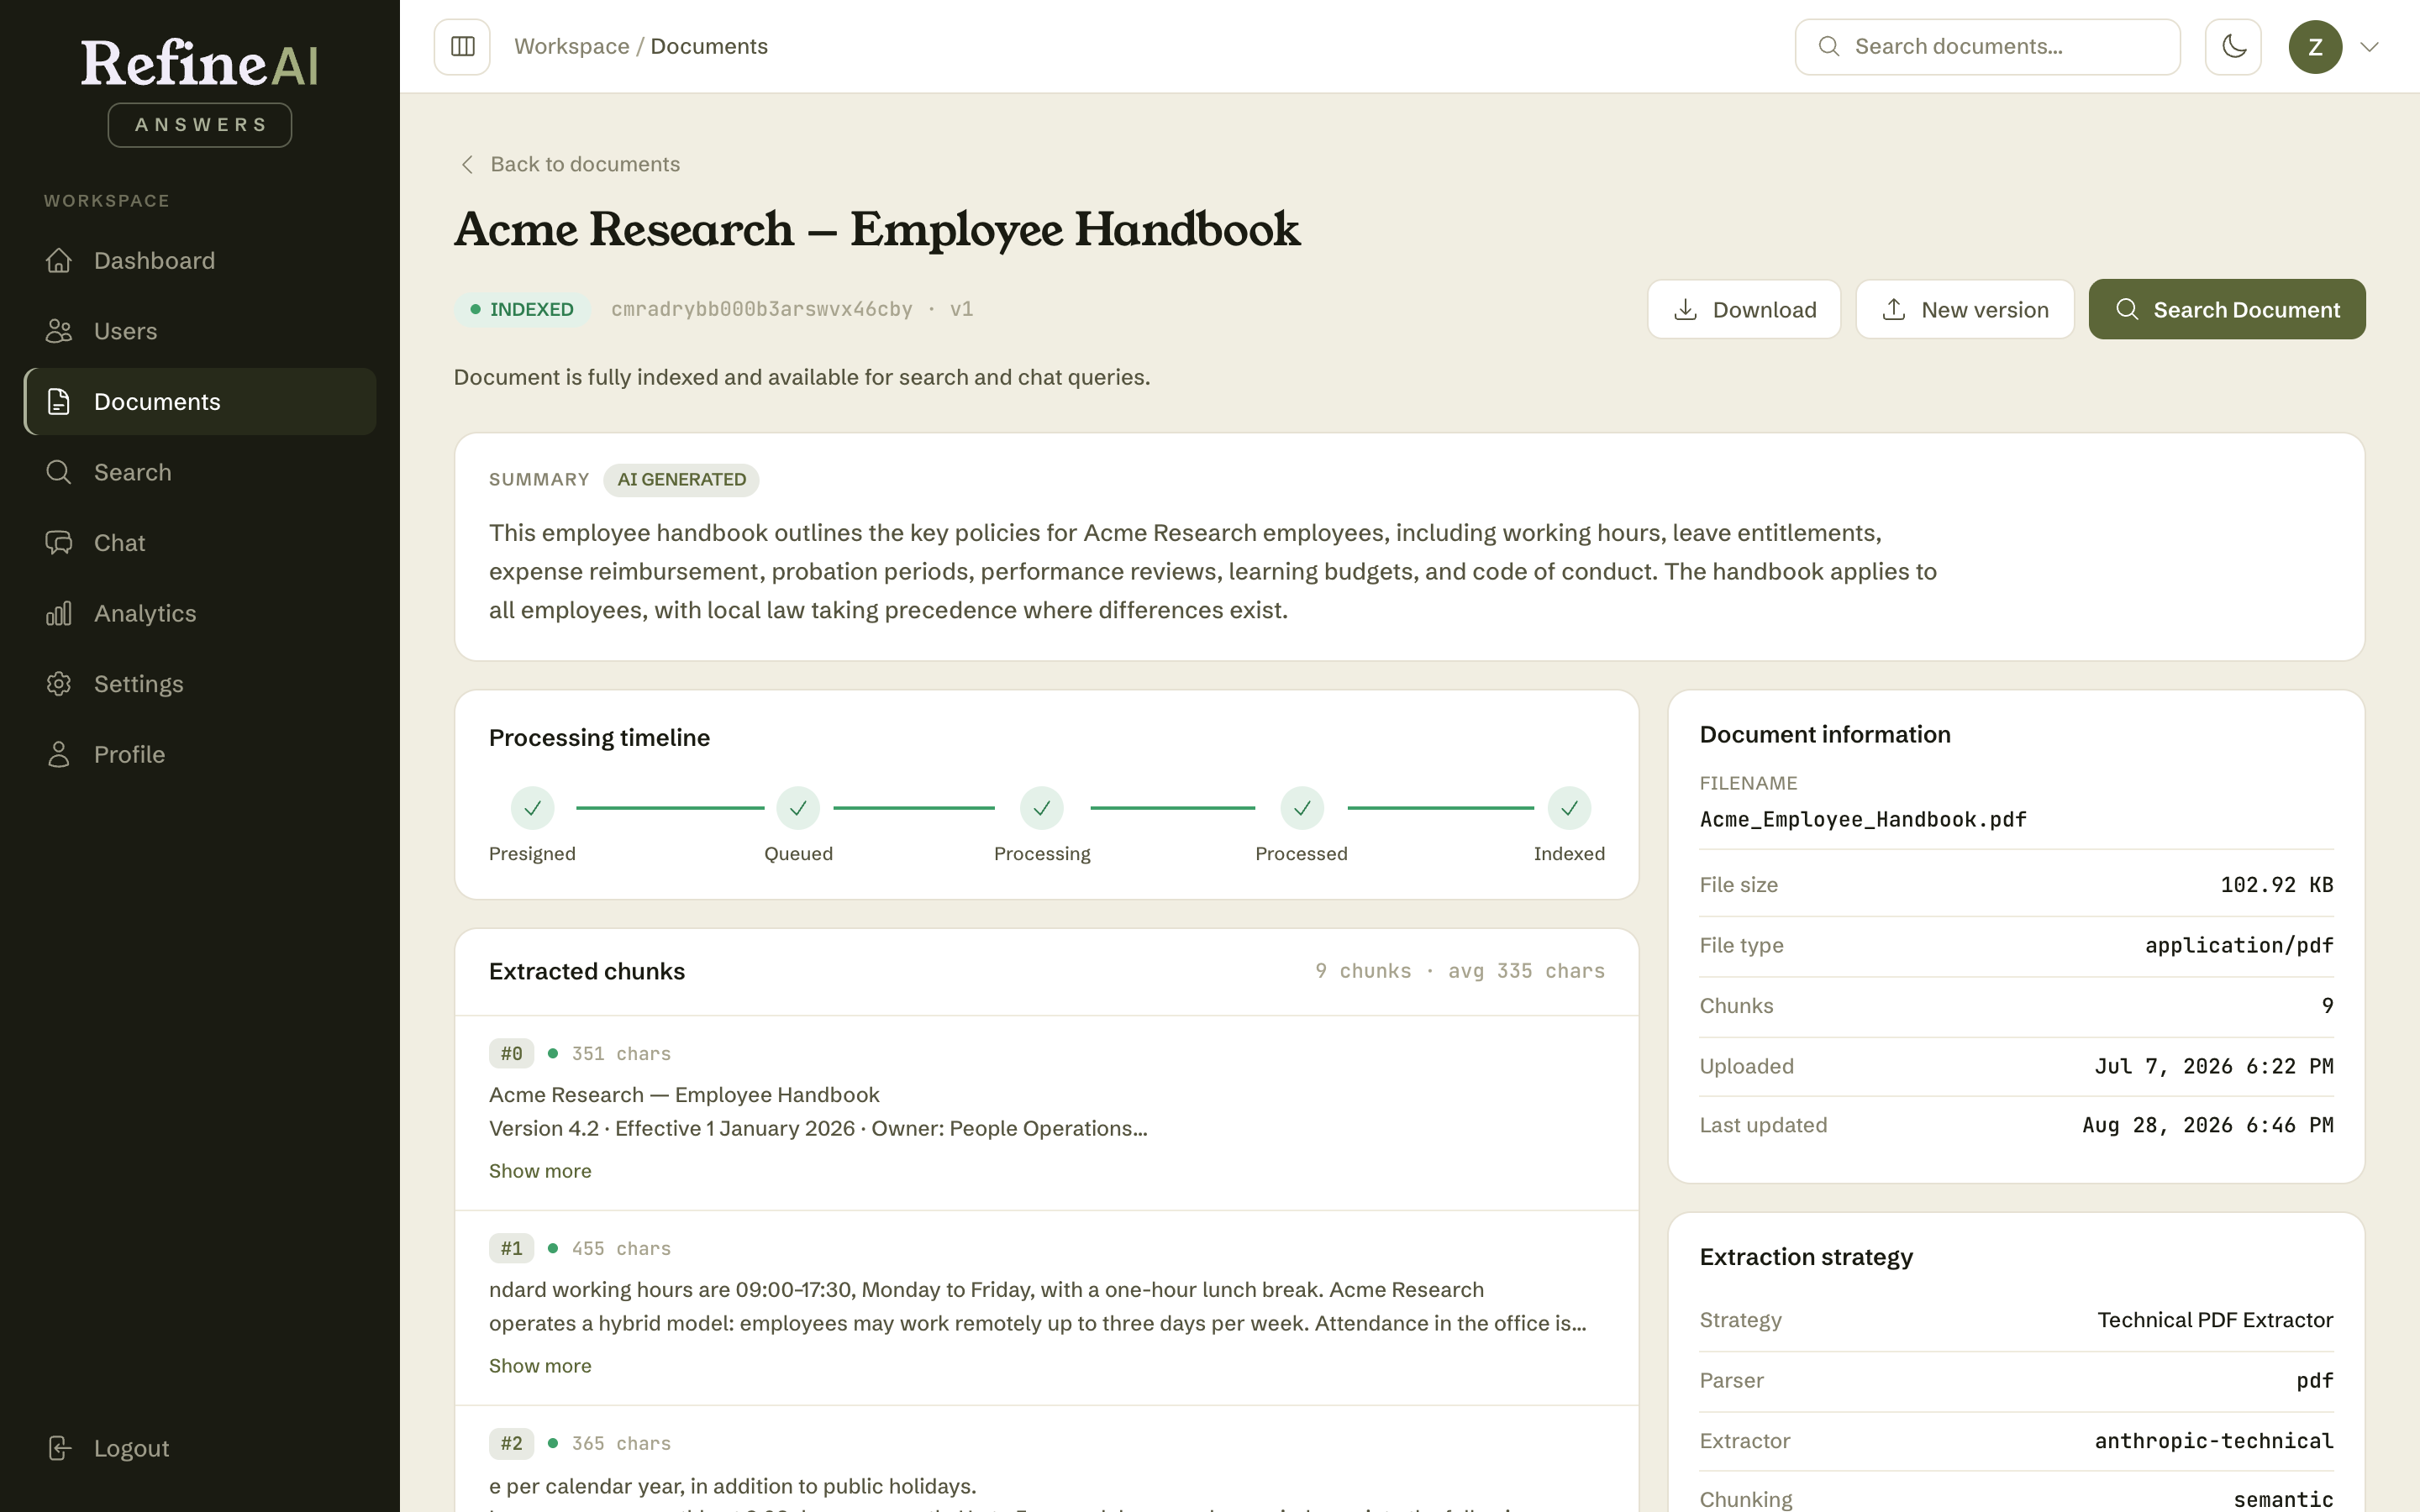Click the Chat bubbles icon
This screenshot has width=2420, height=1512.
59,543
